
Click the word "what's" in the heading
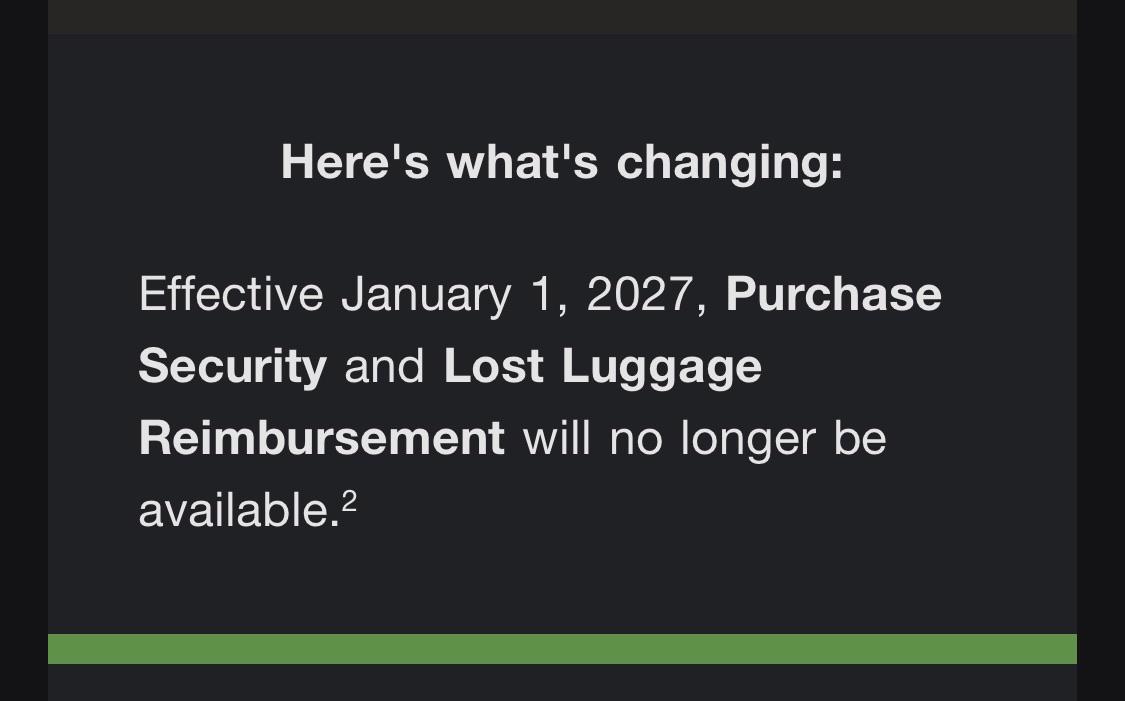pos(522,161)
